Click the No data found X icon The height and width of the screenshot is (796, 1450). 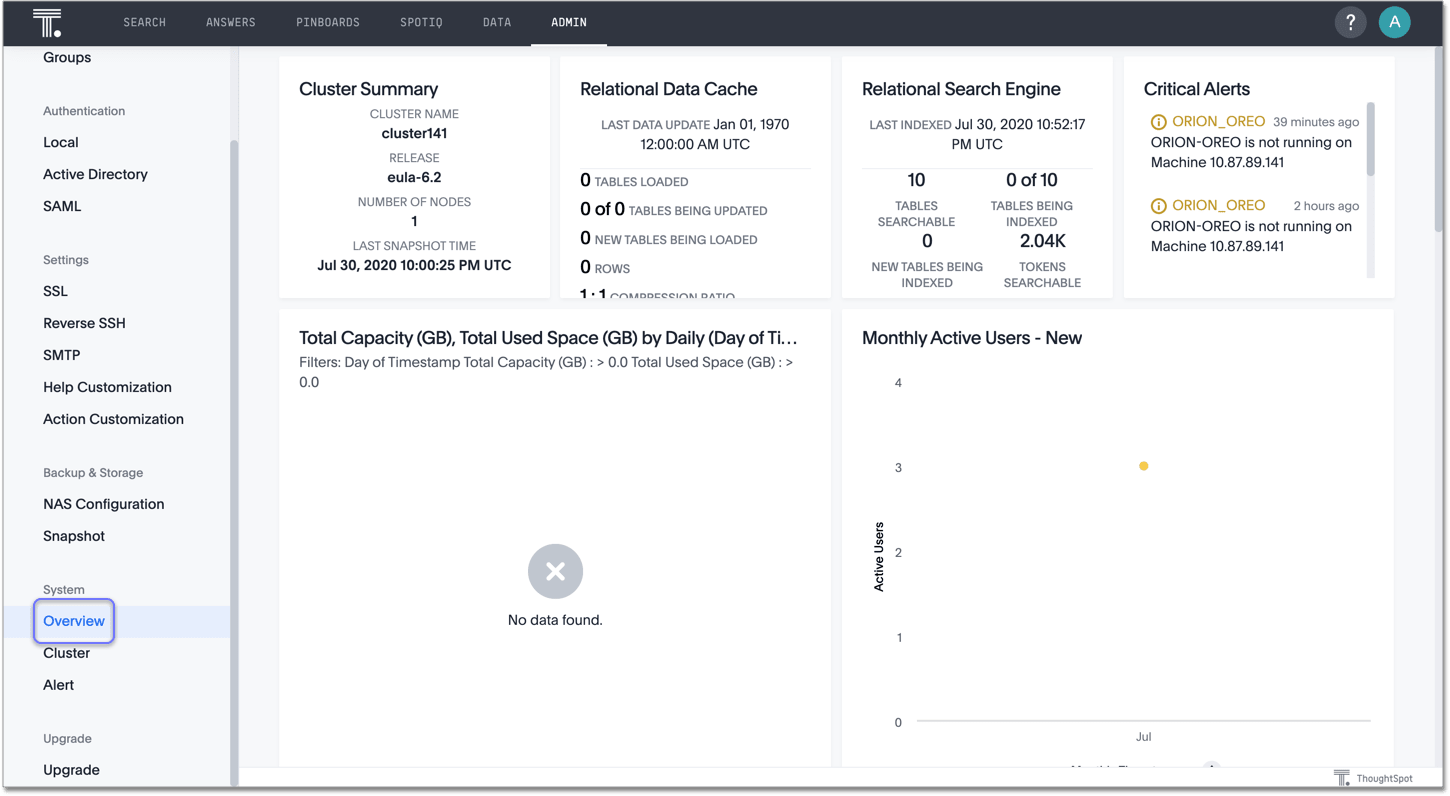click(555, 571)
